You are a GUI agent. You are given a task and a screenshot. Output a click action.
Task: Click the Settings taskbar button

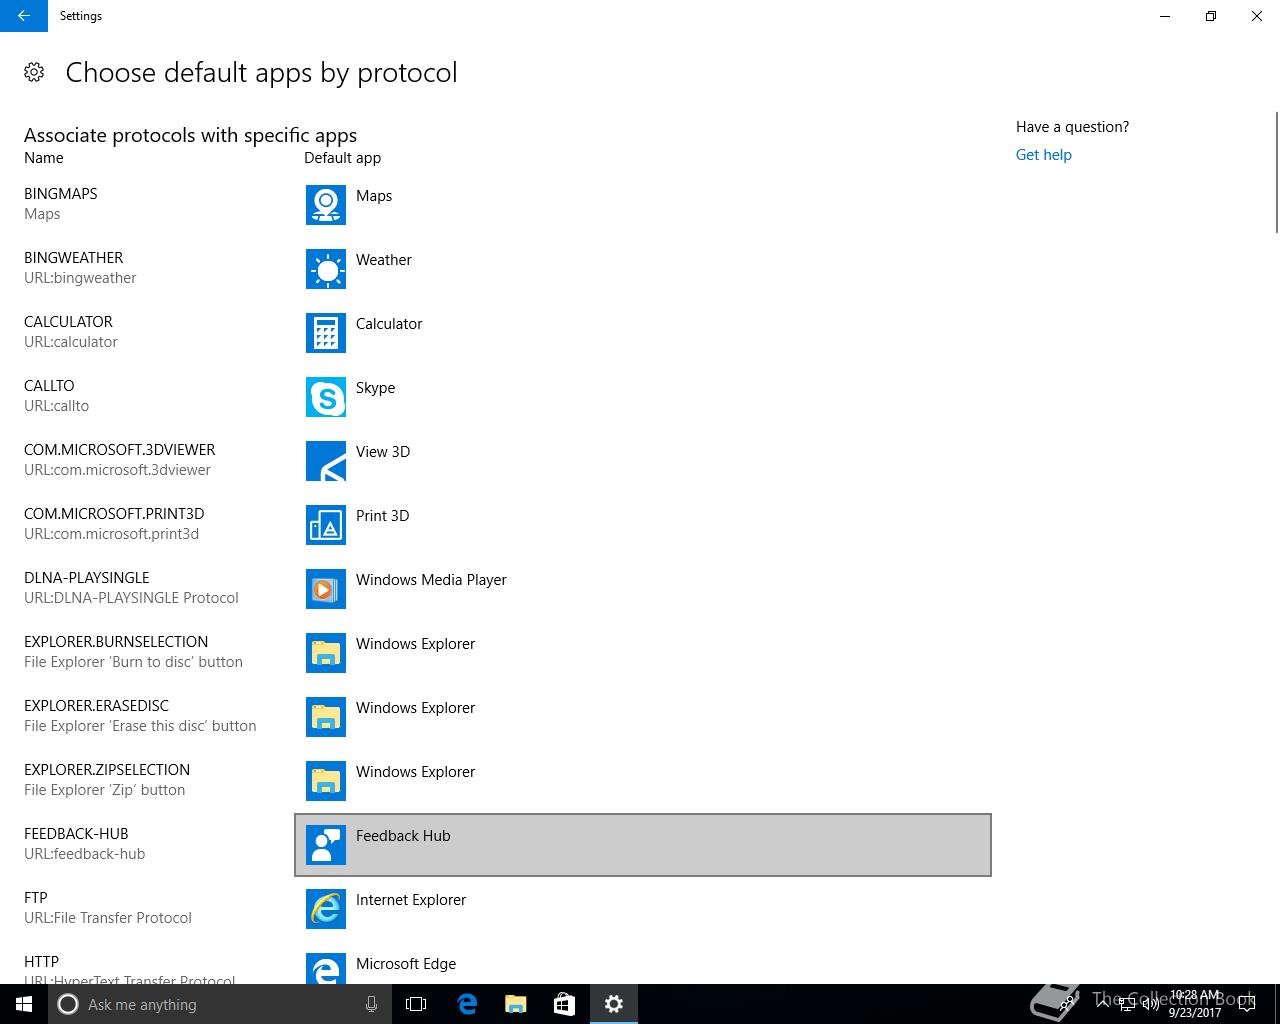pyautogui.click(x=614, y=1004)
